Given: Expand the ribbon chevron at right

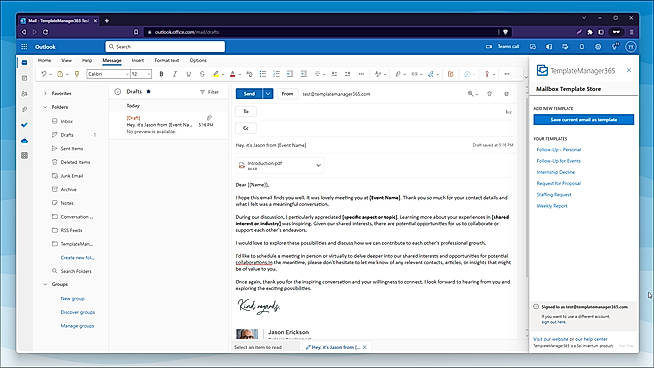Looking at the screenshot, I should pos(525,77).
